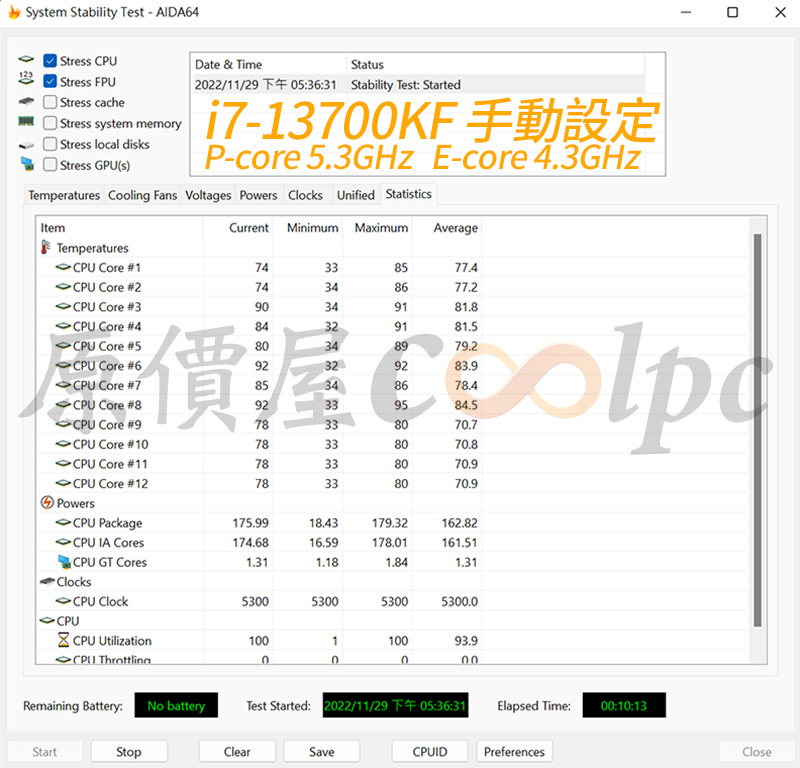Stop the stability test
Viewport: 800px width, 768px height.
point(129,752)
